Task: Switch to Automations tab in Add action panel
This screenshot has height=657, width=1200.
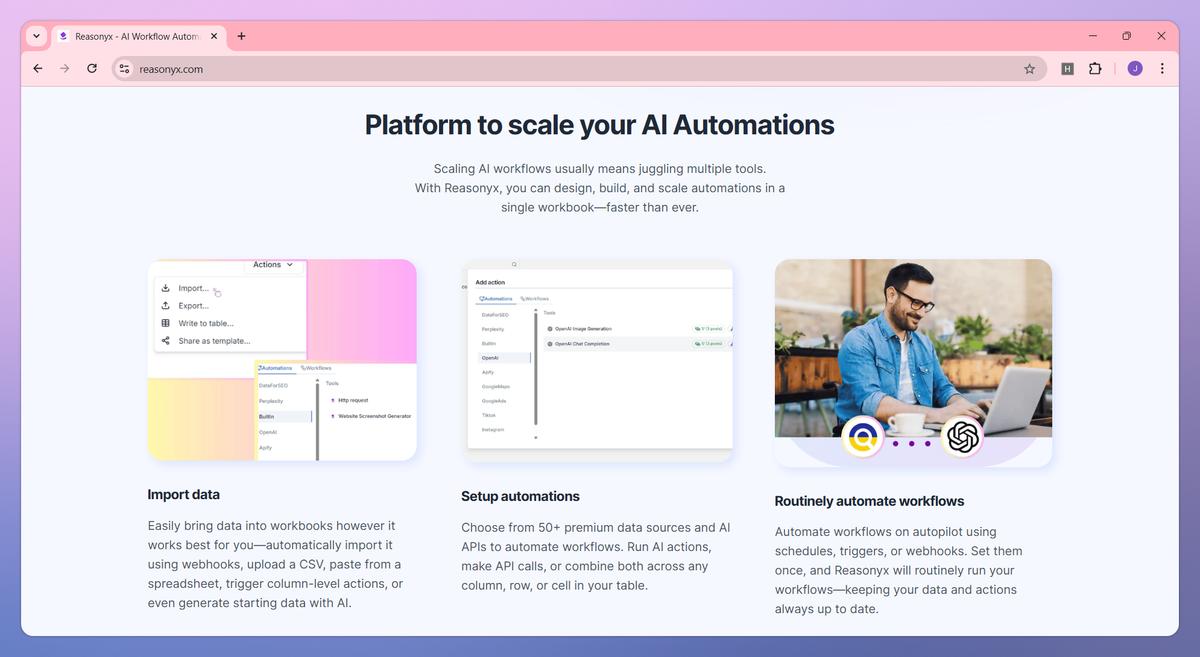Action: 496,299
